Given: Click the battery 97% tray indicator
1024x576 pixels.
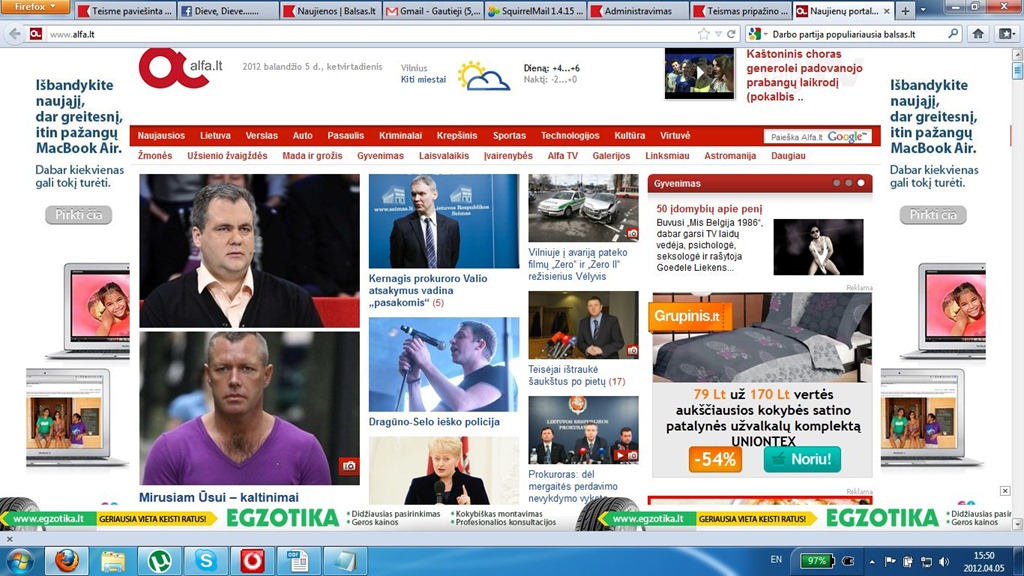Looking at the screenshot, I should [818, 560].
